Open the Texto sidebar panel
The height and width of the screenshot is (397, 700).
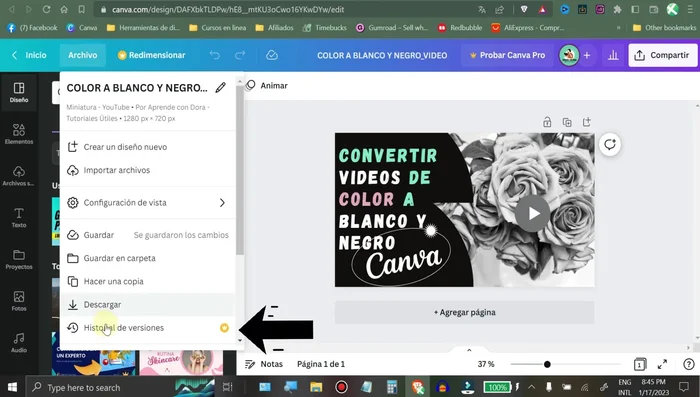click(19, 217)
